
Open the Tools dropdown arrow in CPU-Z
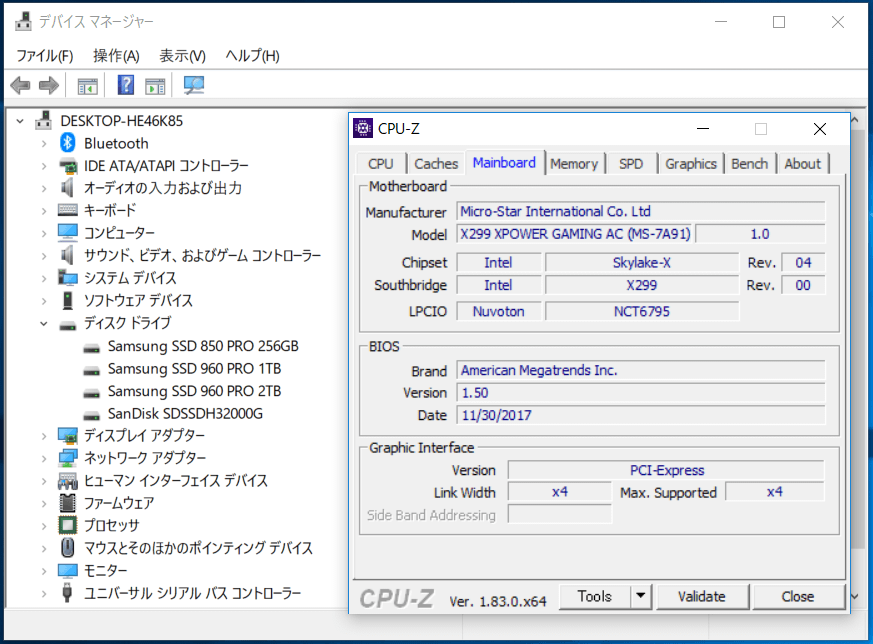641,596
